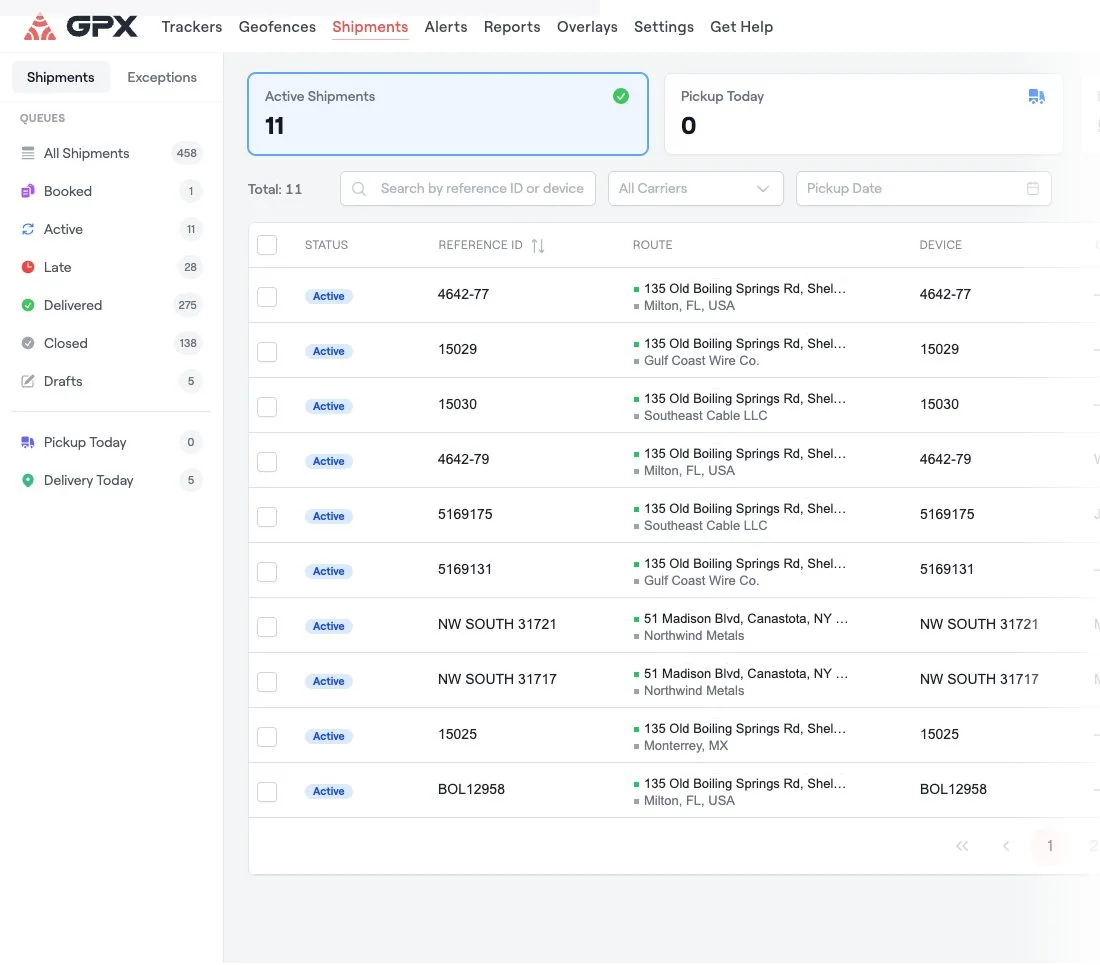Open the Trackers menu
This screenshot has height=965, width=1100.
coord(192,27)
